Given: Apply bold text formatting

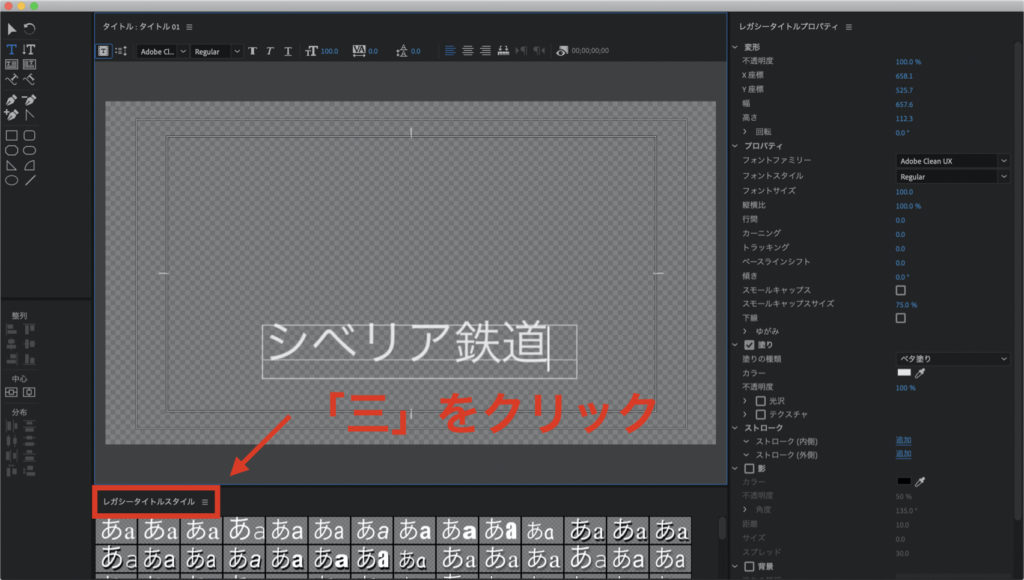Looking at the screenshot, I should tap(253, 51).
